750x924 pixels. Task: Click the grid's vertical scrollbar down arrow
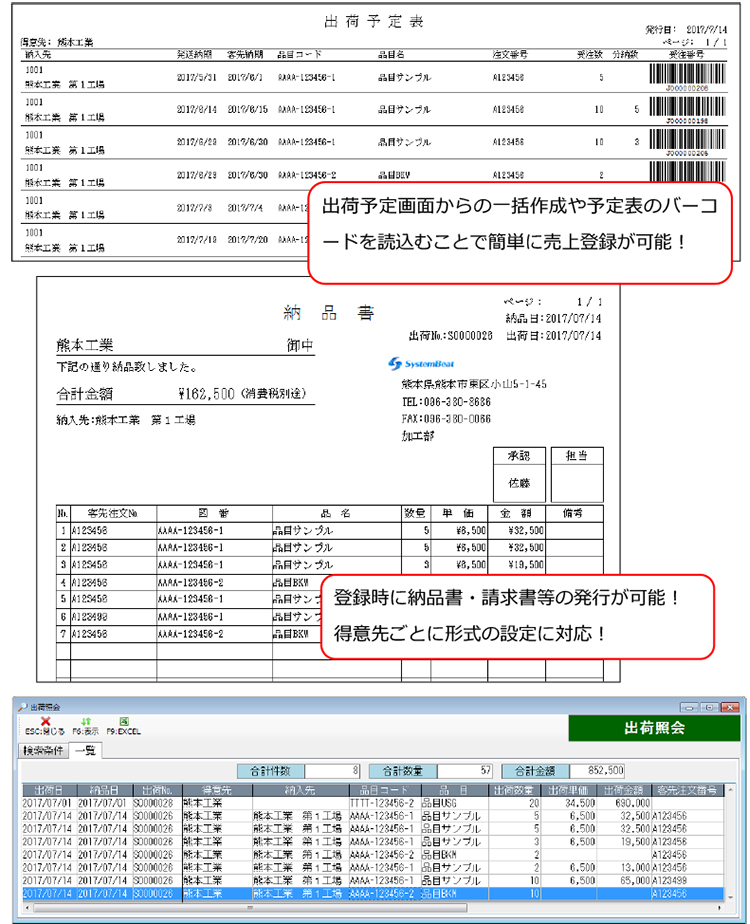731,896
